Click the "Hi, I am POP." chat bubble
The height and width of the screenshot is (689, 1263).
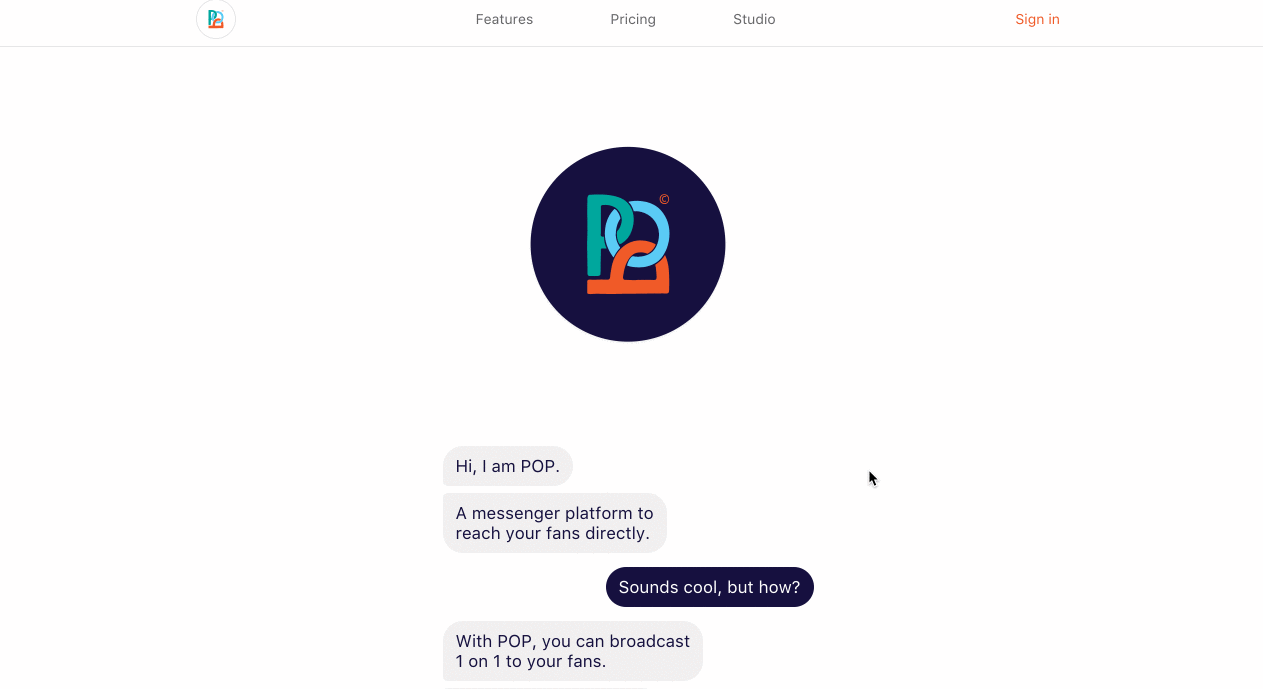tap(507, 466)
